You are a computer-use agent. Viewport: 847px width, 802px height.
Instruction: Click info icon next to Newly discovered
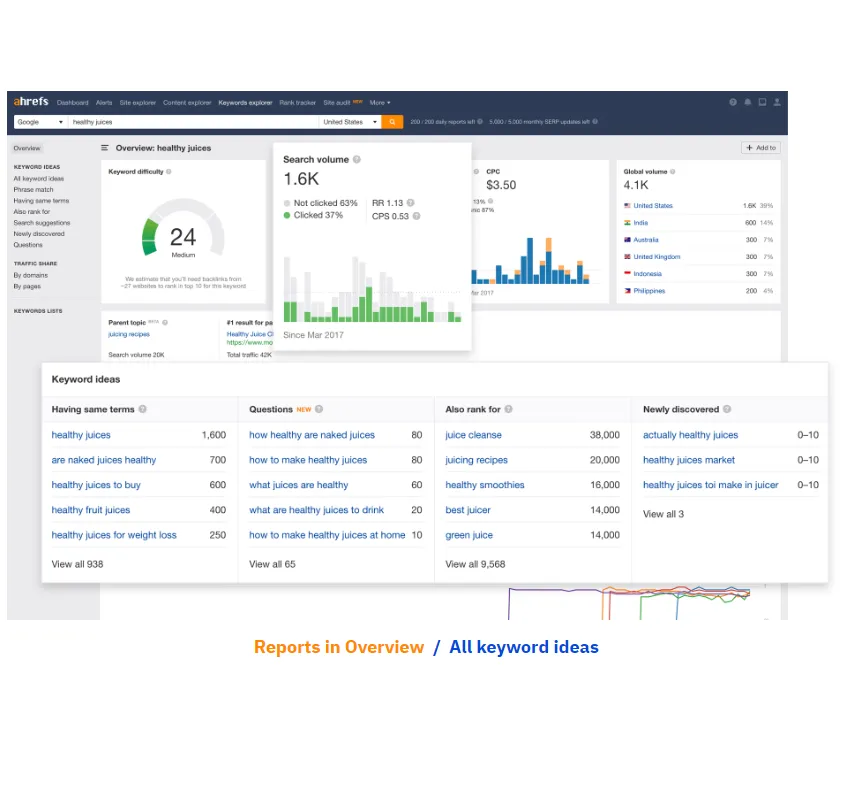727,409
